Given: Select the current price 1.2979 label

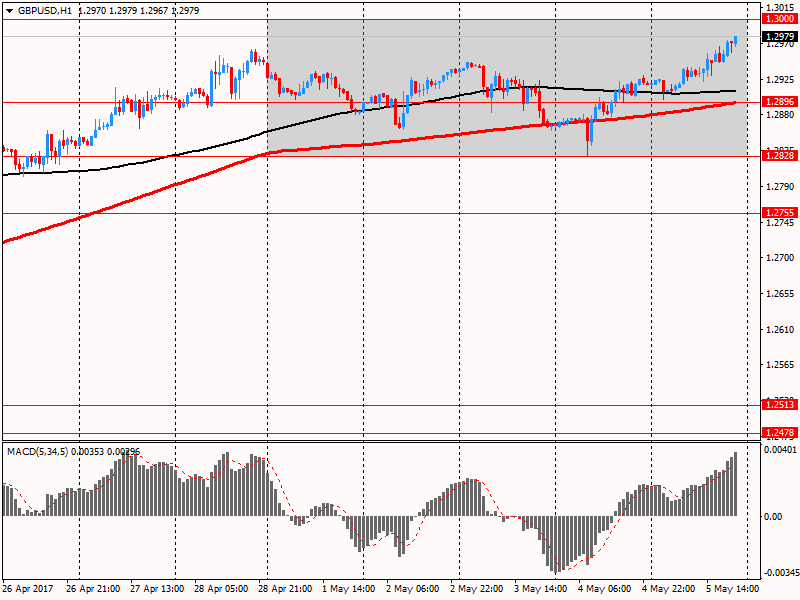Looking at the screenshot, I should [779, 36].
